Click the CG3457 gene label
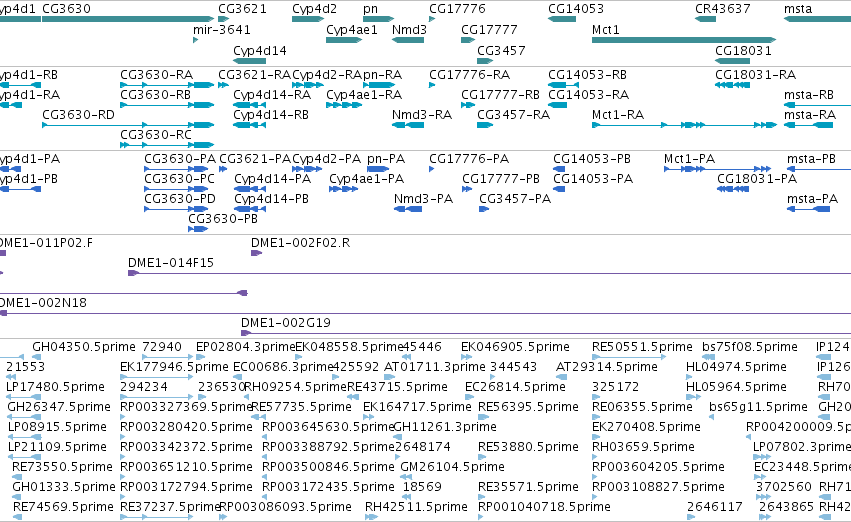The height and width of the screenshot is (522, 851). coord(501,50)
